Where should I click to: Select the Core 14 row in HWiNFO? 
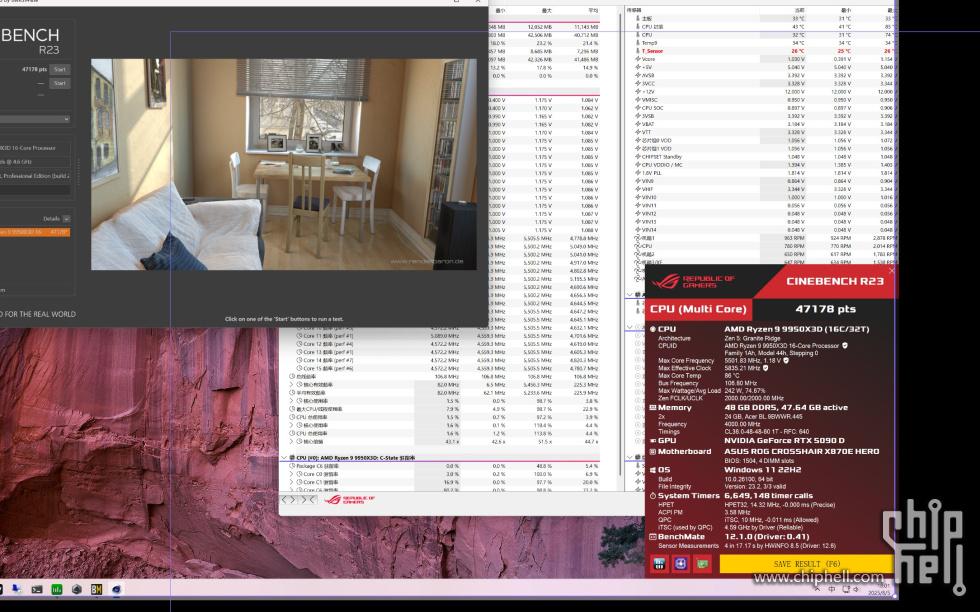pos(442,361)
